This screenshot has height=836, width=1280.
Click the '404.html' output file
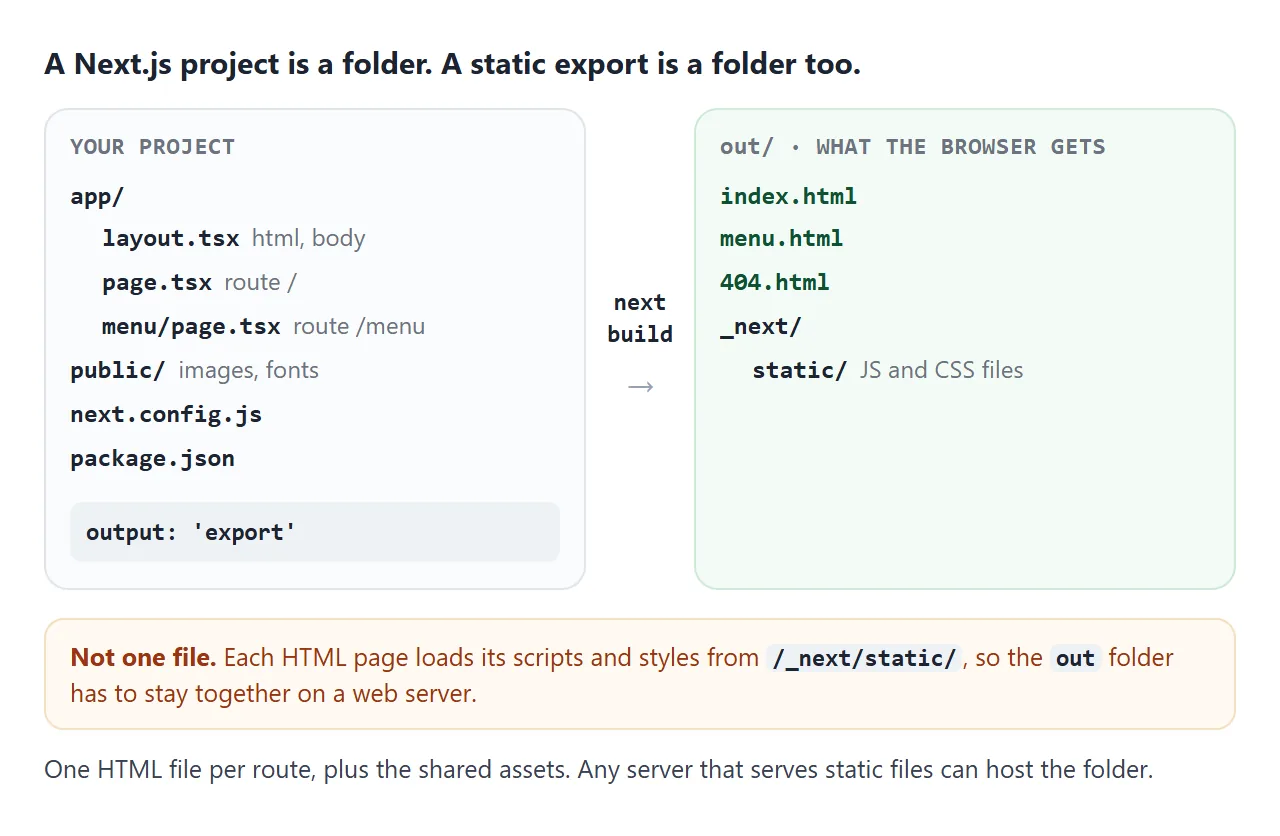coord(775,282)
